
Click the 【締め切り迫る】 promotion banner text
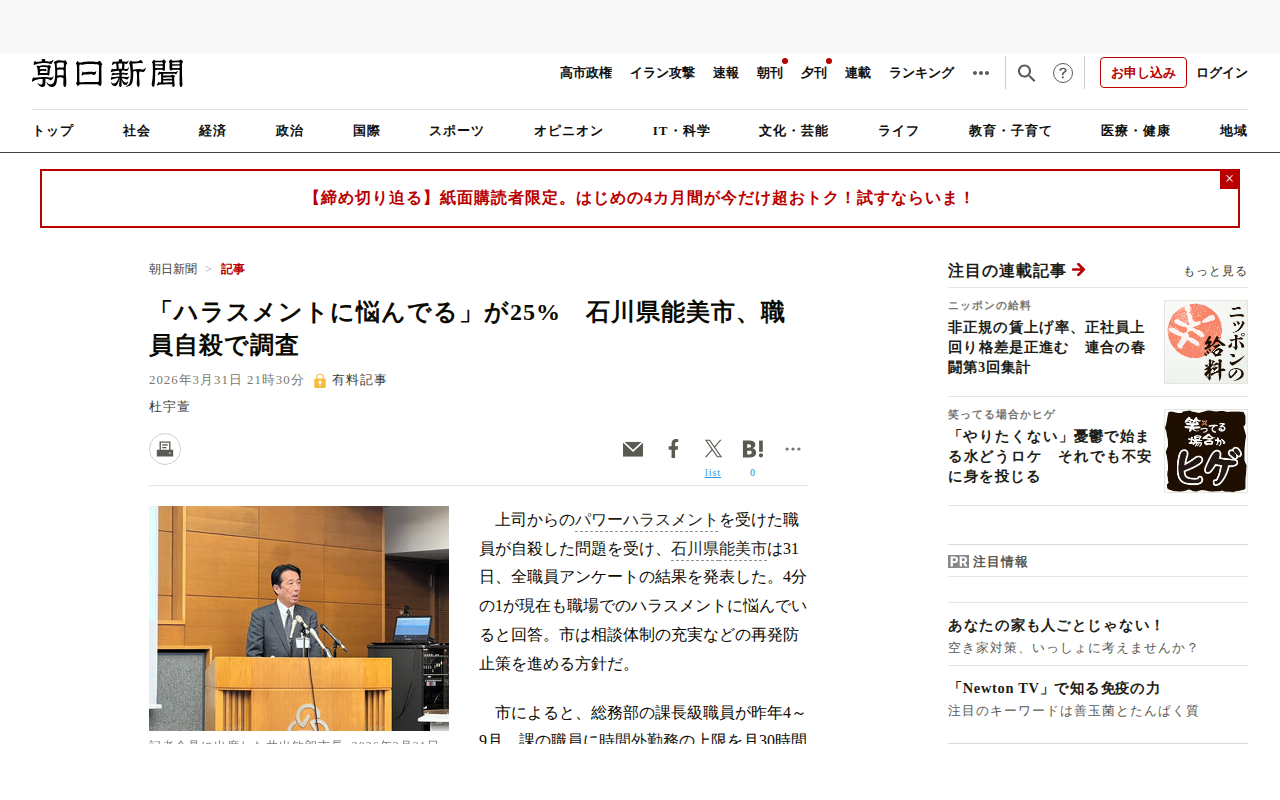(640, 198)
